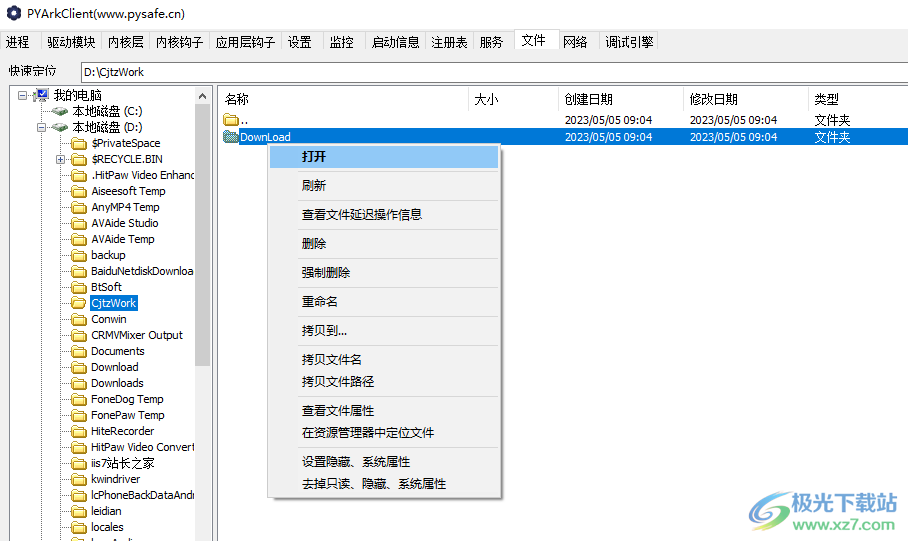The image size is (908, 541).
Task: Choose 刷新 in the context menu
Action: (384, 186)
